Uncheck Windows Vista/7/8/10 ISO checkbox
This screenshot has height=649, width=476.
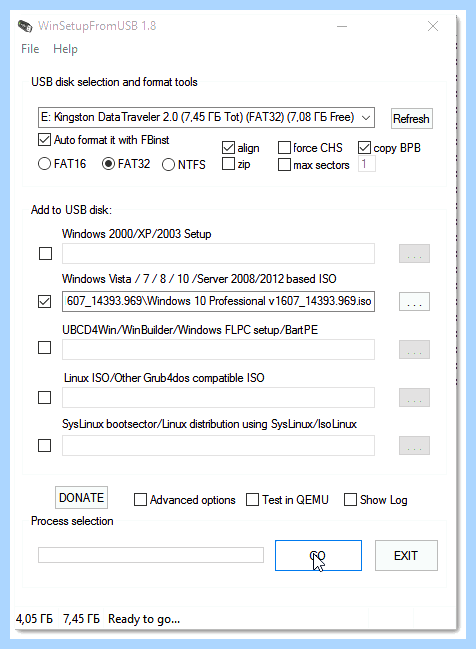point(44,301)
